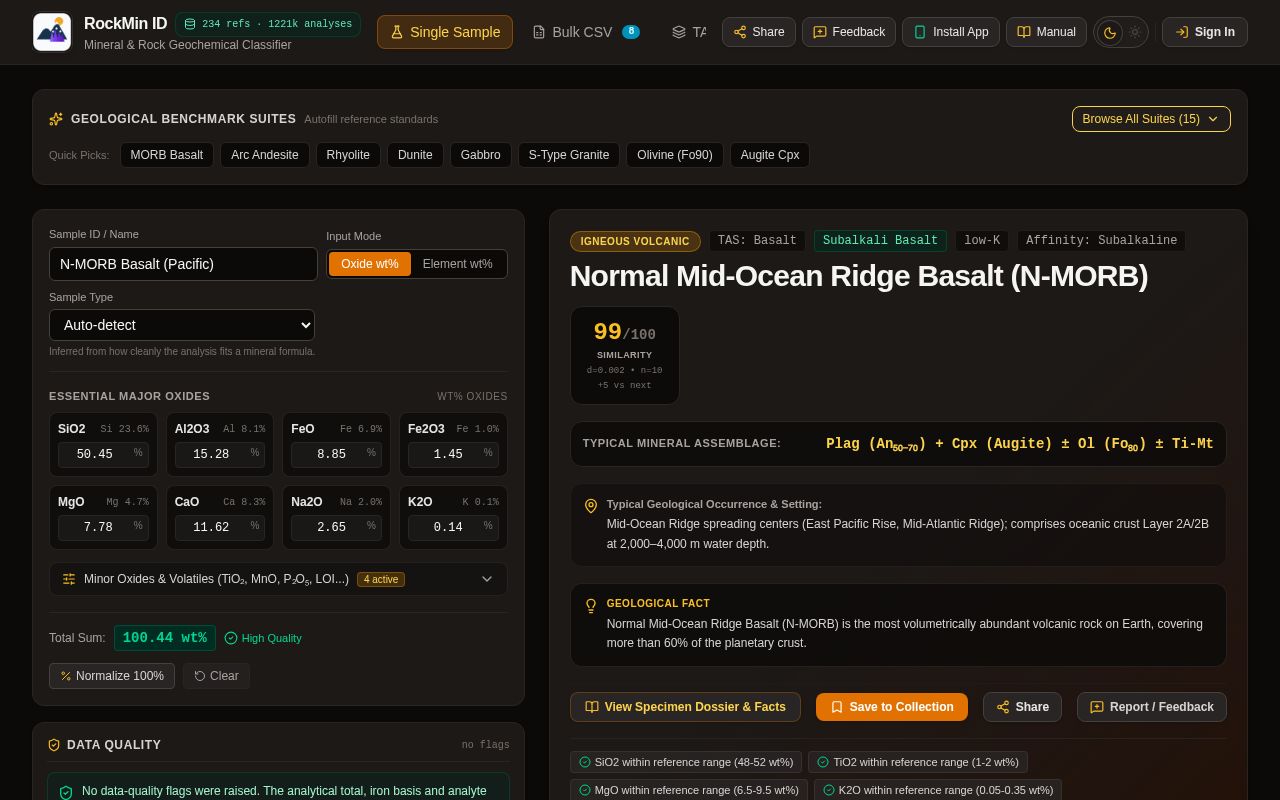Screen dimensions: 1280x800
Task: Click the SiO2 value field
Action: [102, 454]
